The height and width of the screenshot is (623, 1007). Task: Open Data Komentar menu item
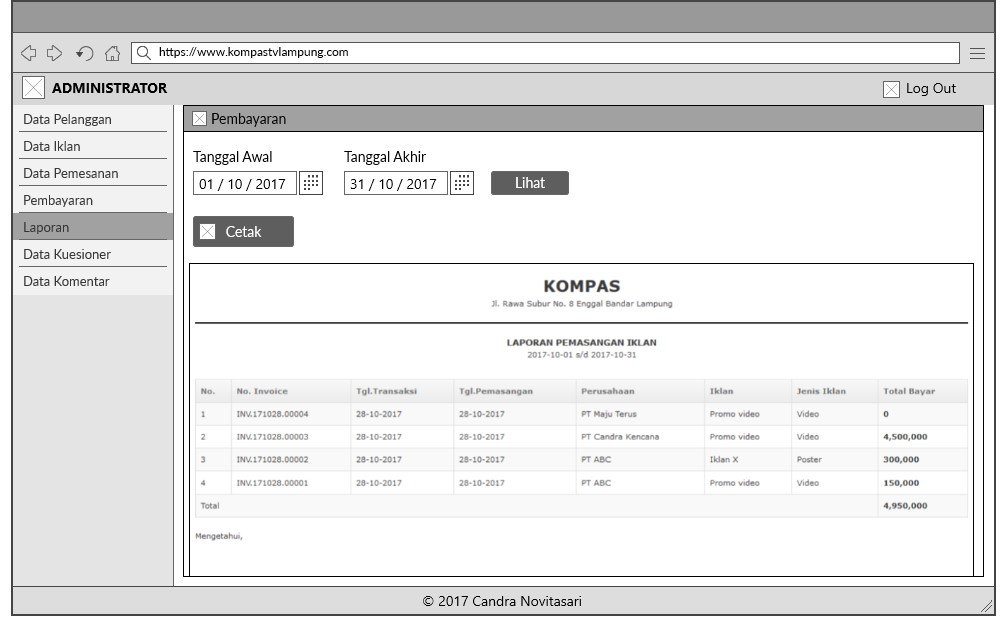pyautogui.click(x=66, y=282)
